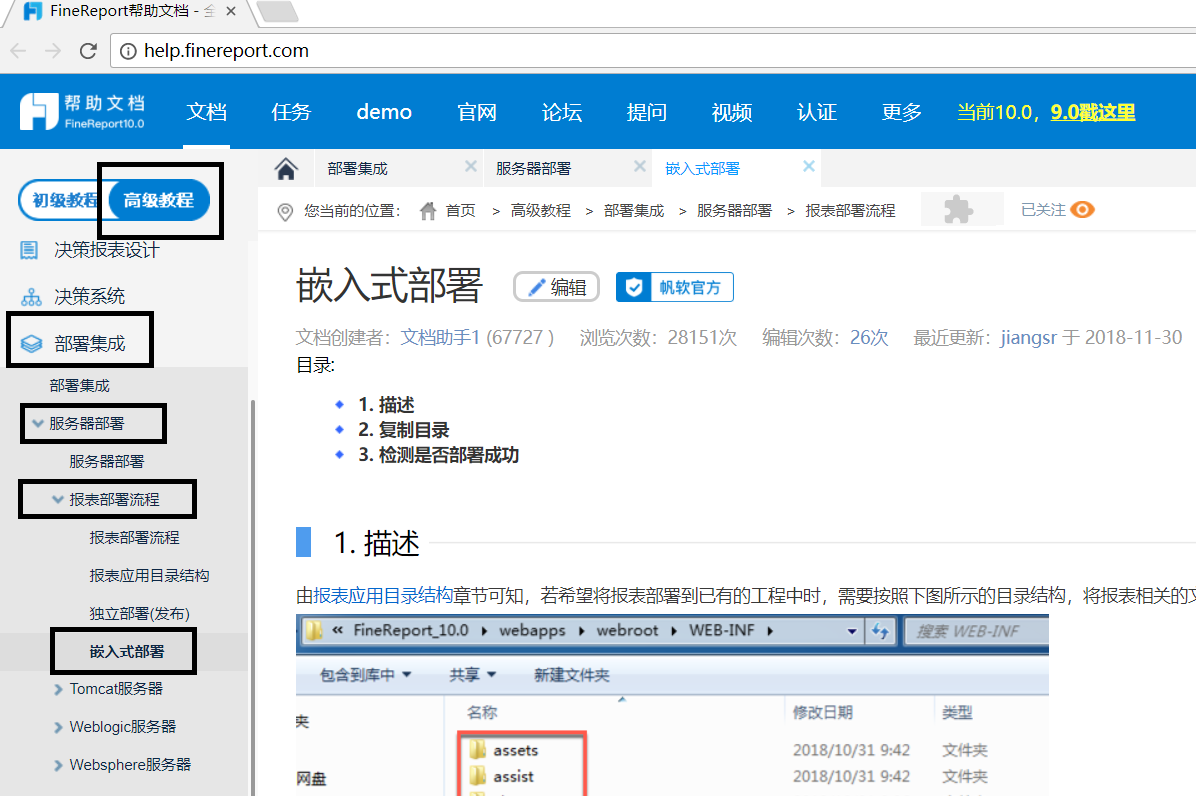
Task: Click the 帆软官方 badge
Action: (x=675, y=287)
